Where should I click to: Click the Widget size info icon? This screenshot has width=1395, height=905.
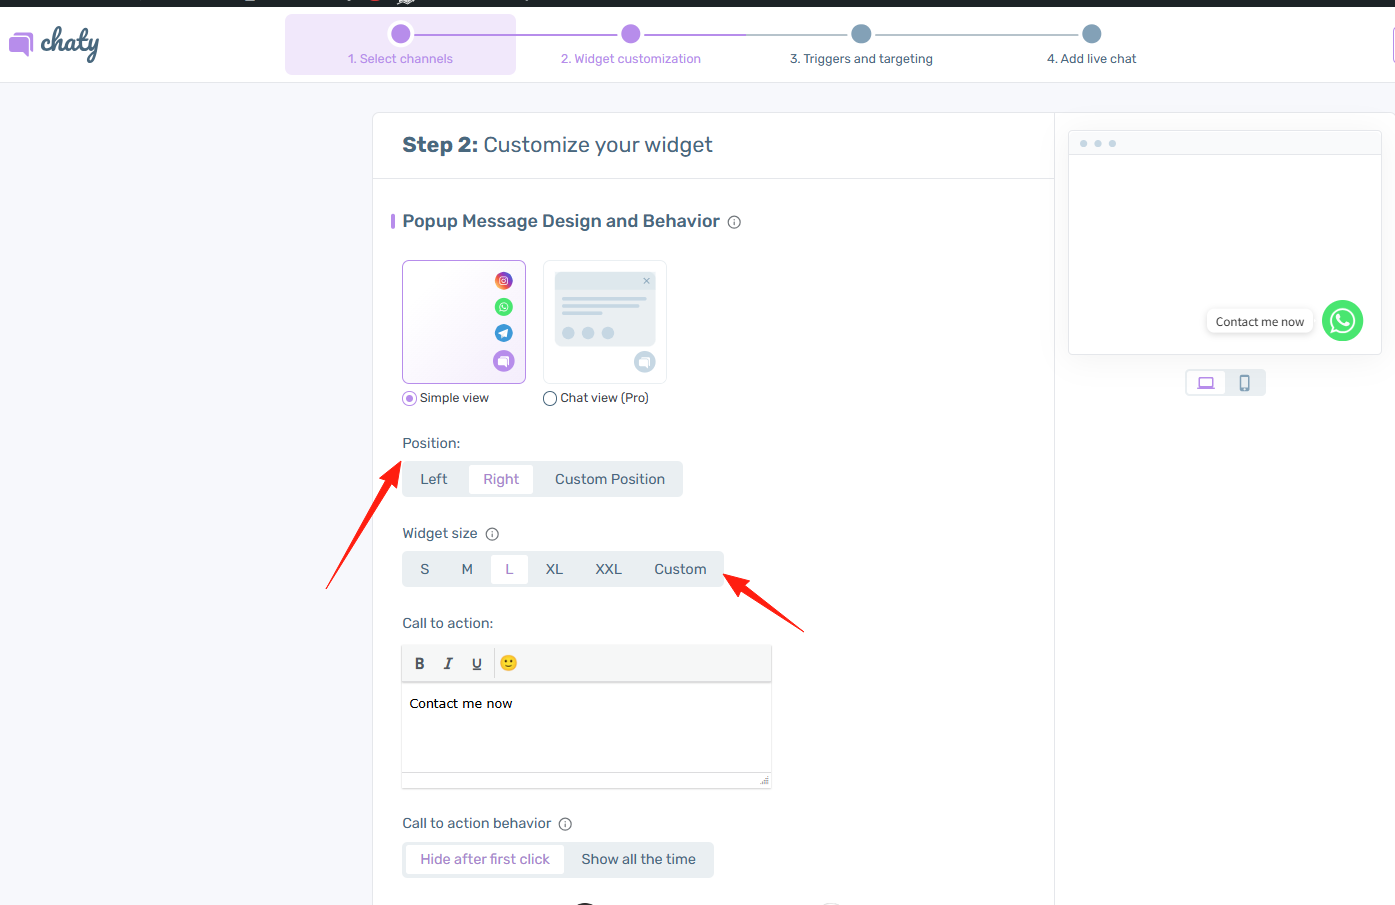pyautogui.click(x=492, y=534)
